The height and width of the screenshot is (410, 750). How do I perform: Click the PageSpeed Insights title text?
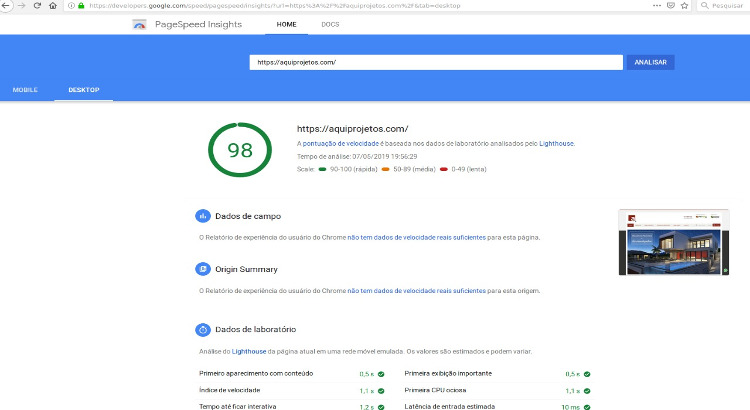199,24
